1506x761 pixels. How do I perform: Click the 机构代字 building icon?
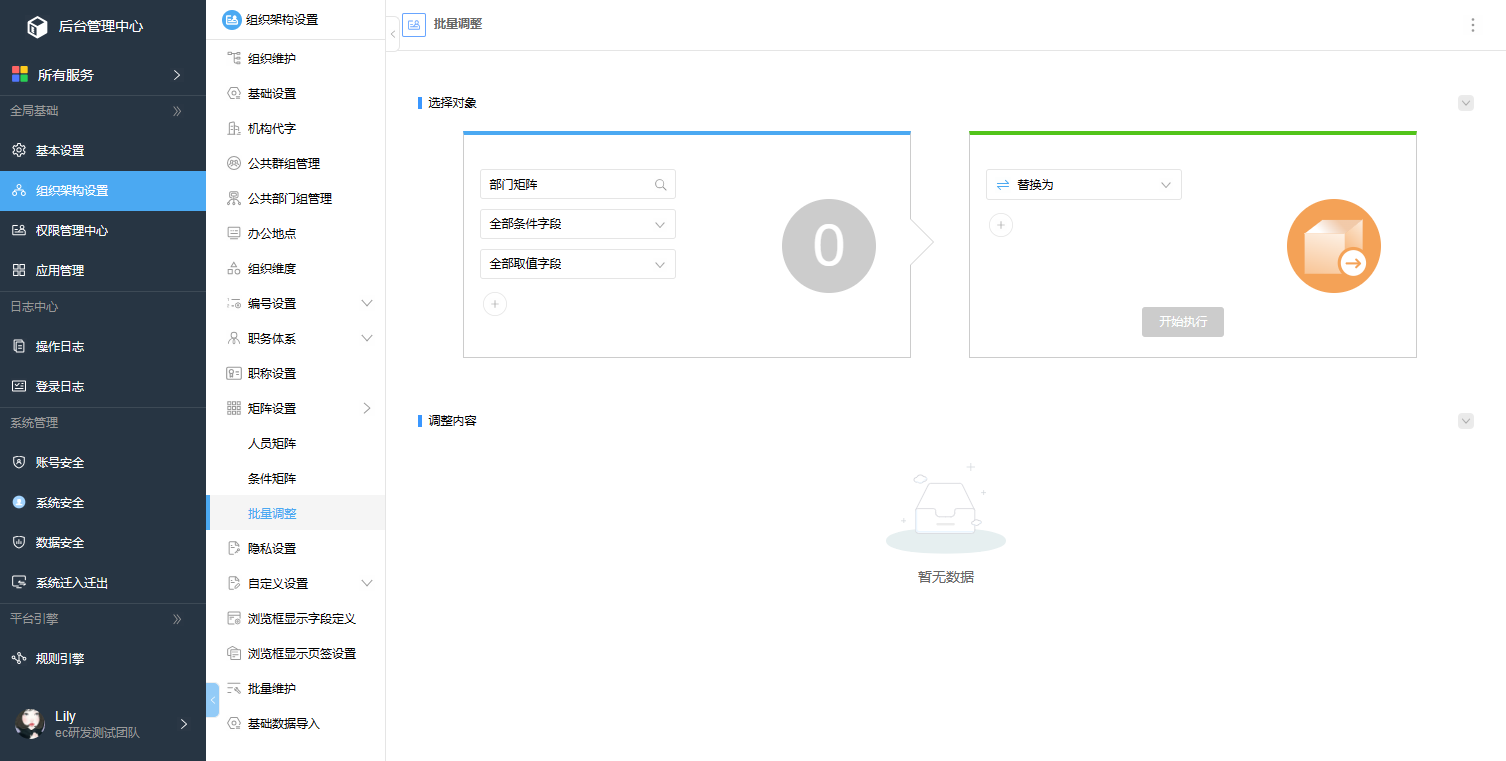pyautogui.click(x=234, y=129)
